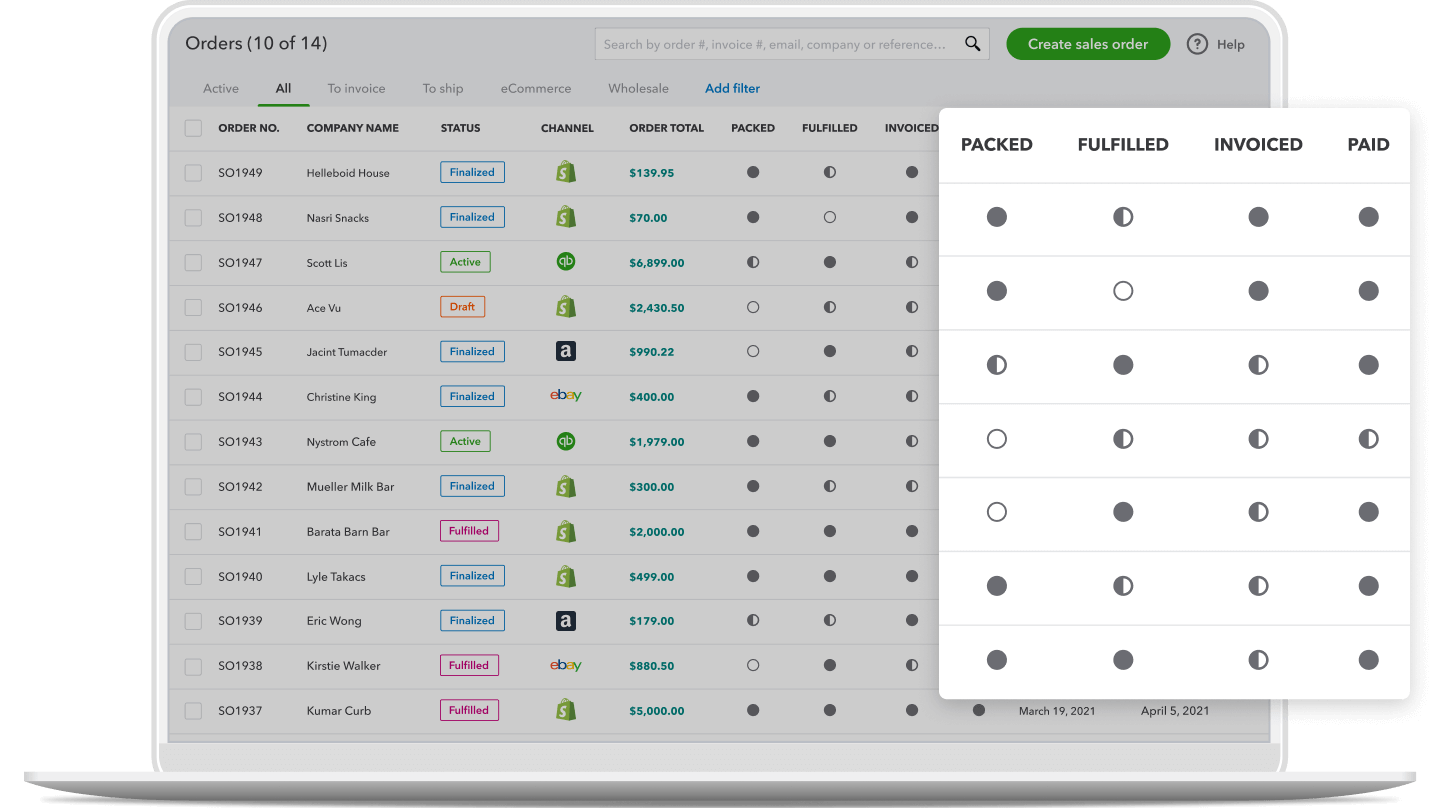Click the Finalized status badge for SO1948
The width and height of the screenshot is (1440, 808).
473,217
